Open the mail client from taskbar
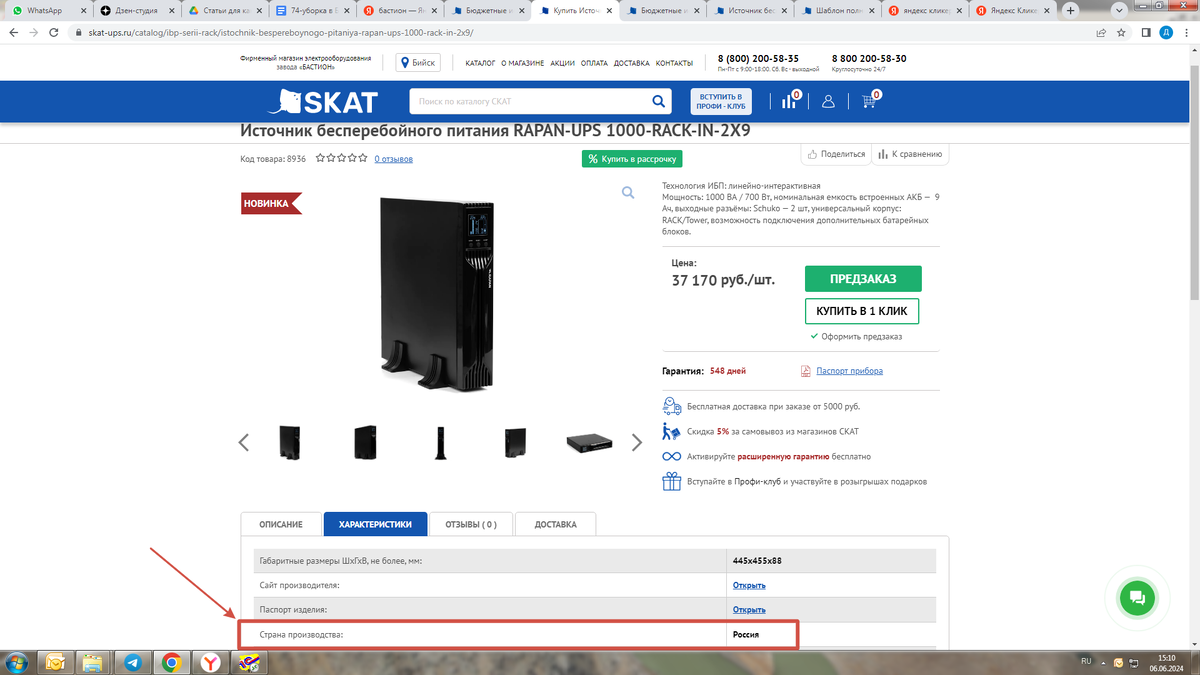Image resolution: width=1200 pixels, height=675 pixels. click(x=54, y=662)
